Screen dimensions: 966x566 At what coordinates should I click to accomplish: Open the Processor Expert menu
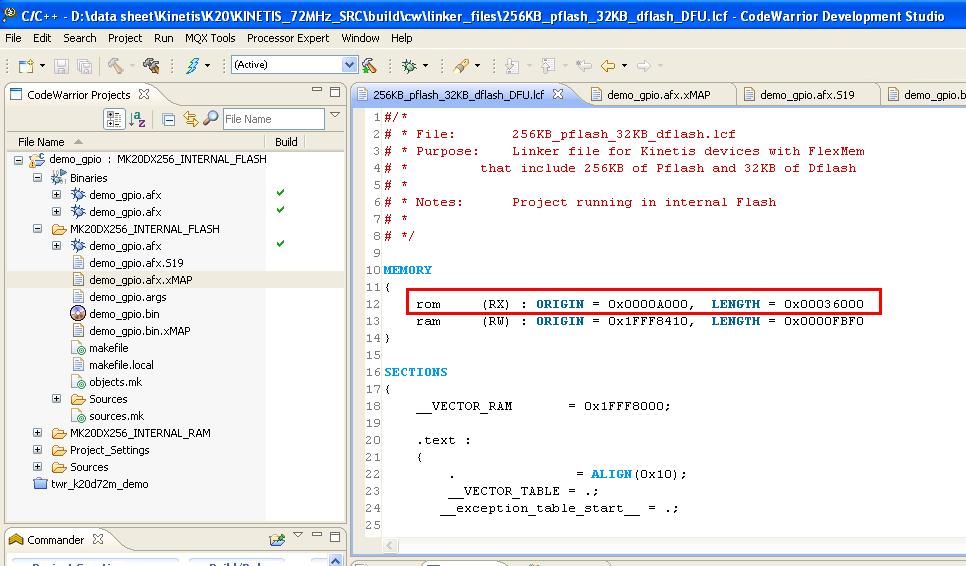click(x=288, y=38)
